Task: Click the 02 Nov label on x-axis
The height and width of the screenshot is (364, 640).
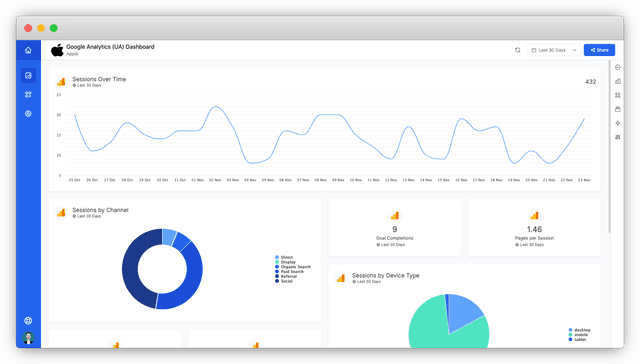Action: (215, 180)
